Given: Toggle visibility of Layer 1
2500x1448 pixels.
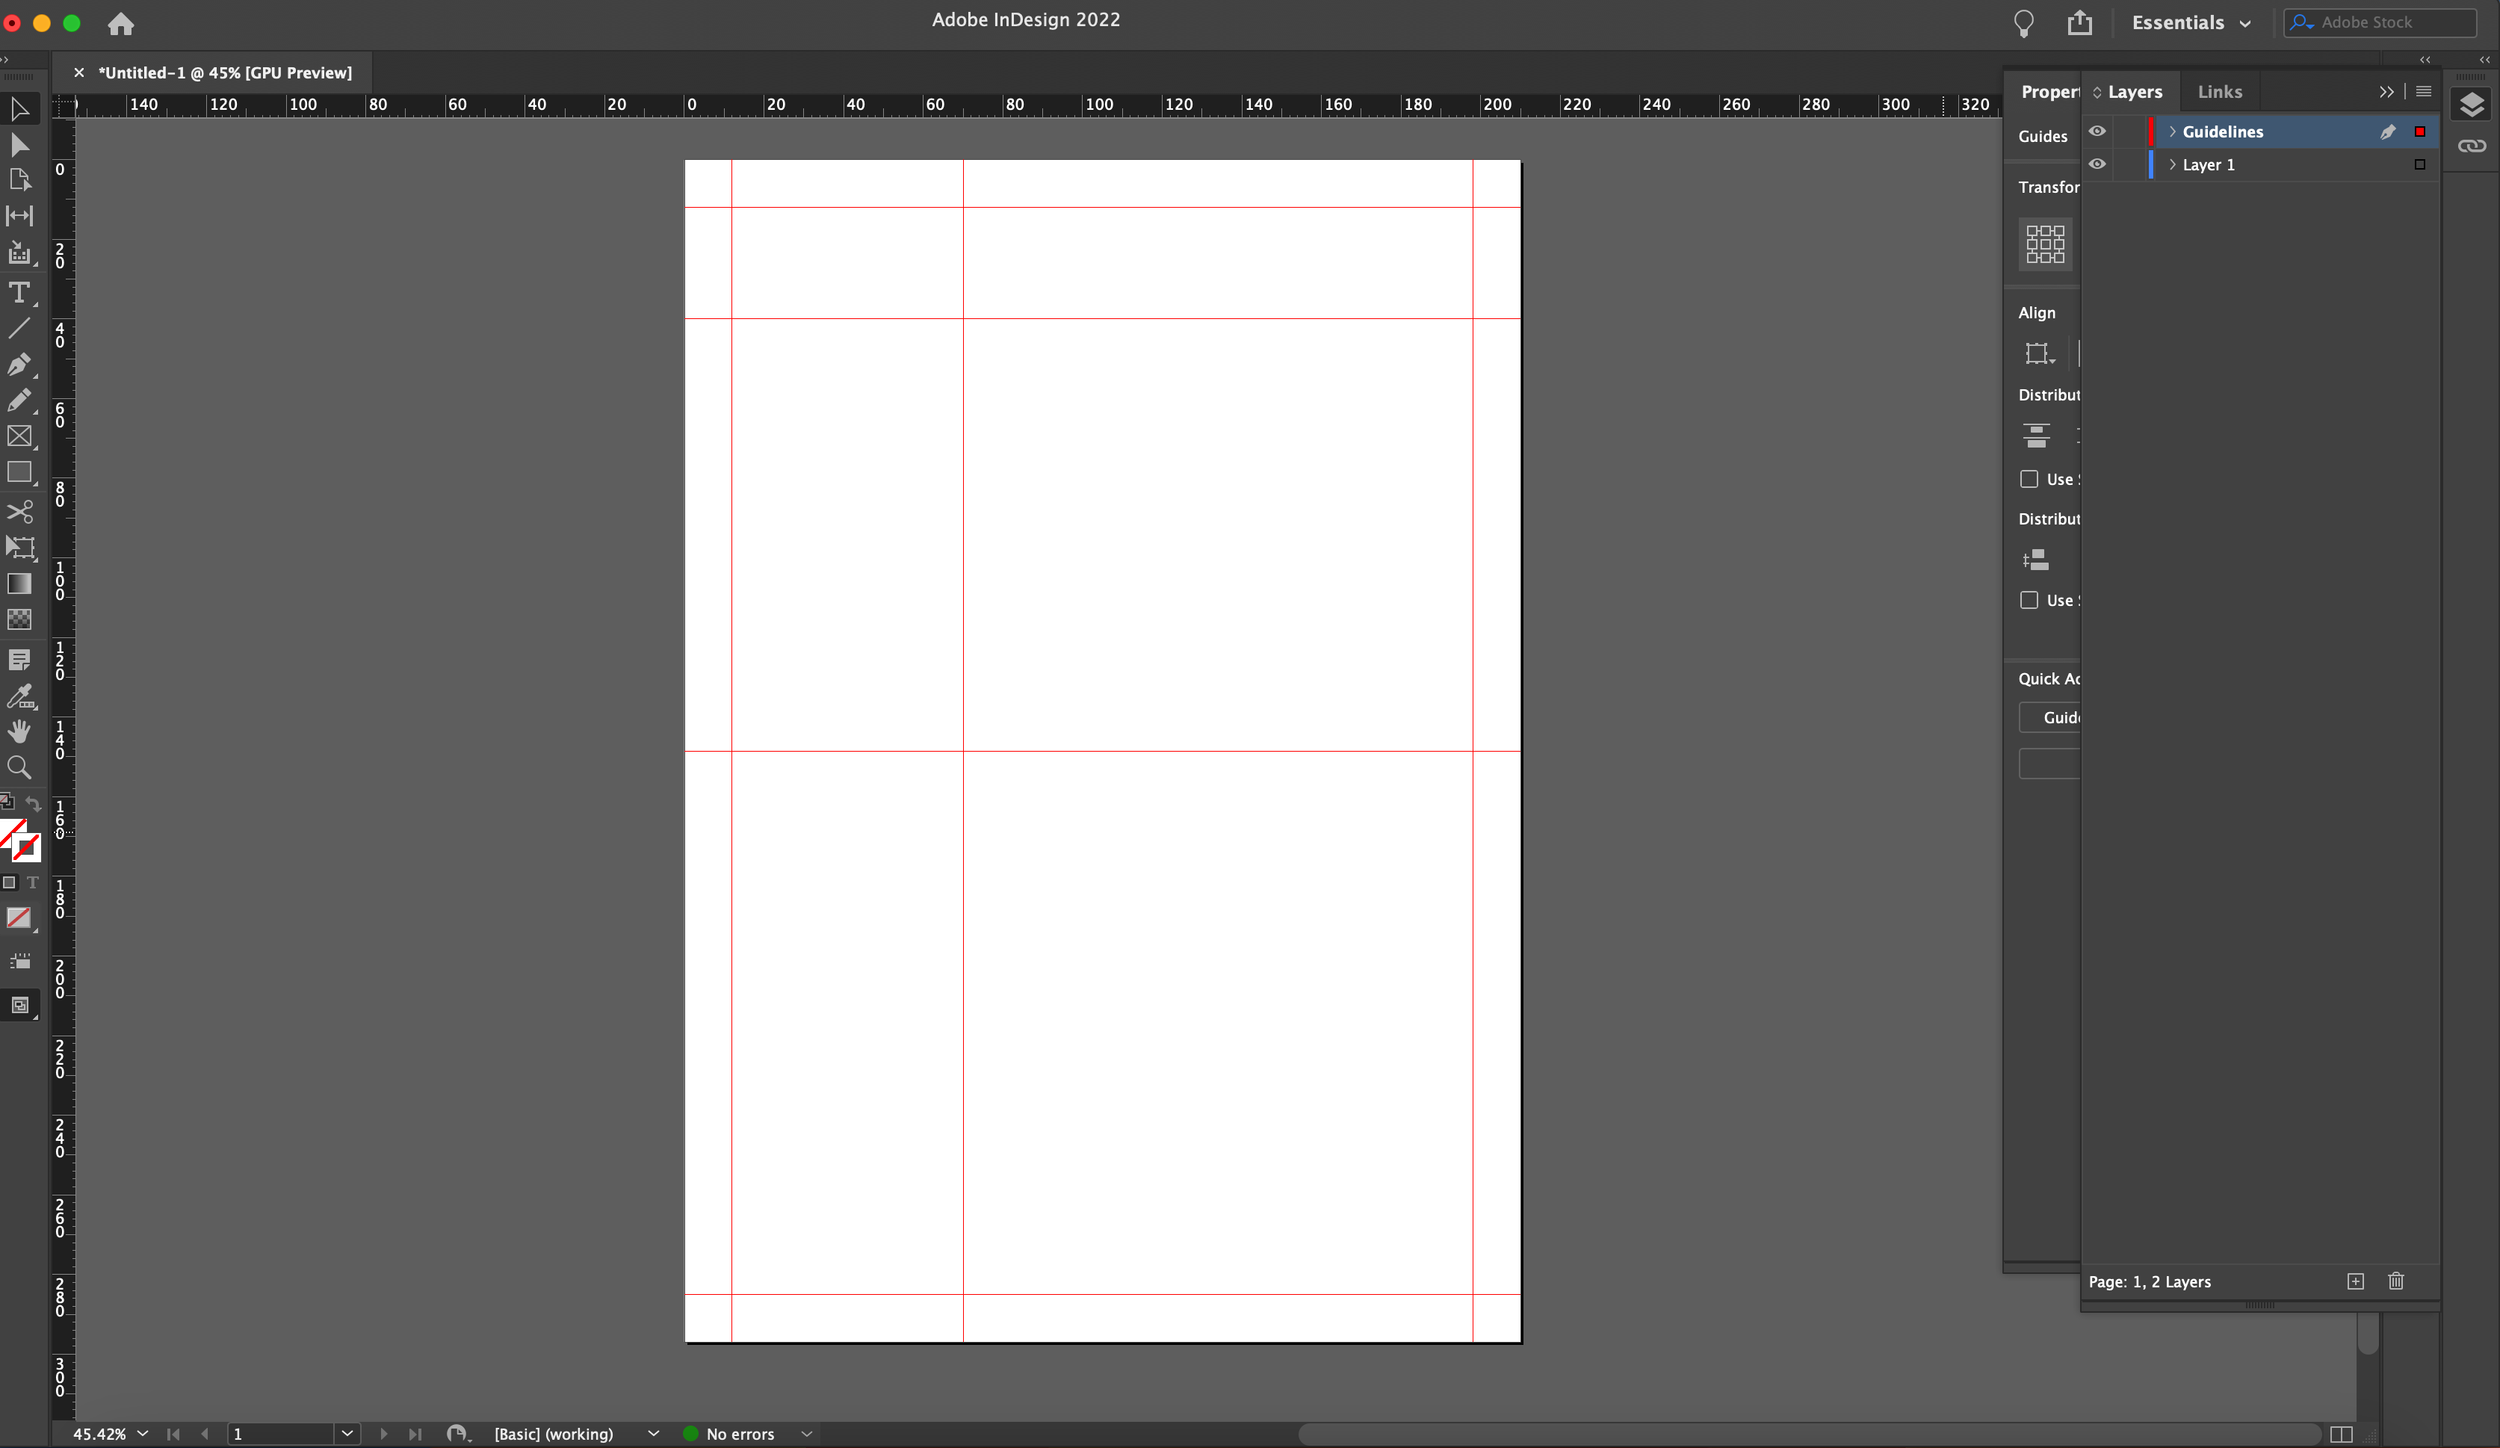Looking at the screenshot, I should pos(2099,164).
